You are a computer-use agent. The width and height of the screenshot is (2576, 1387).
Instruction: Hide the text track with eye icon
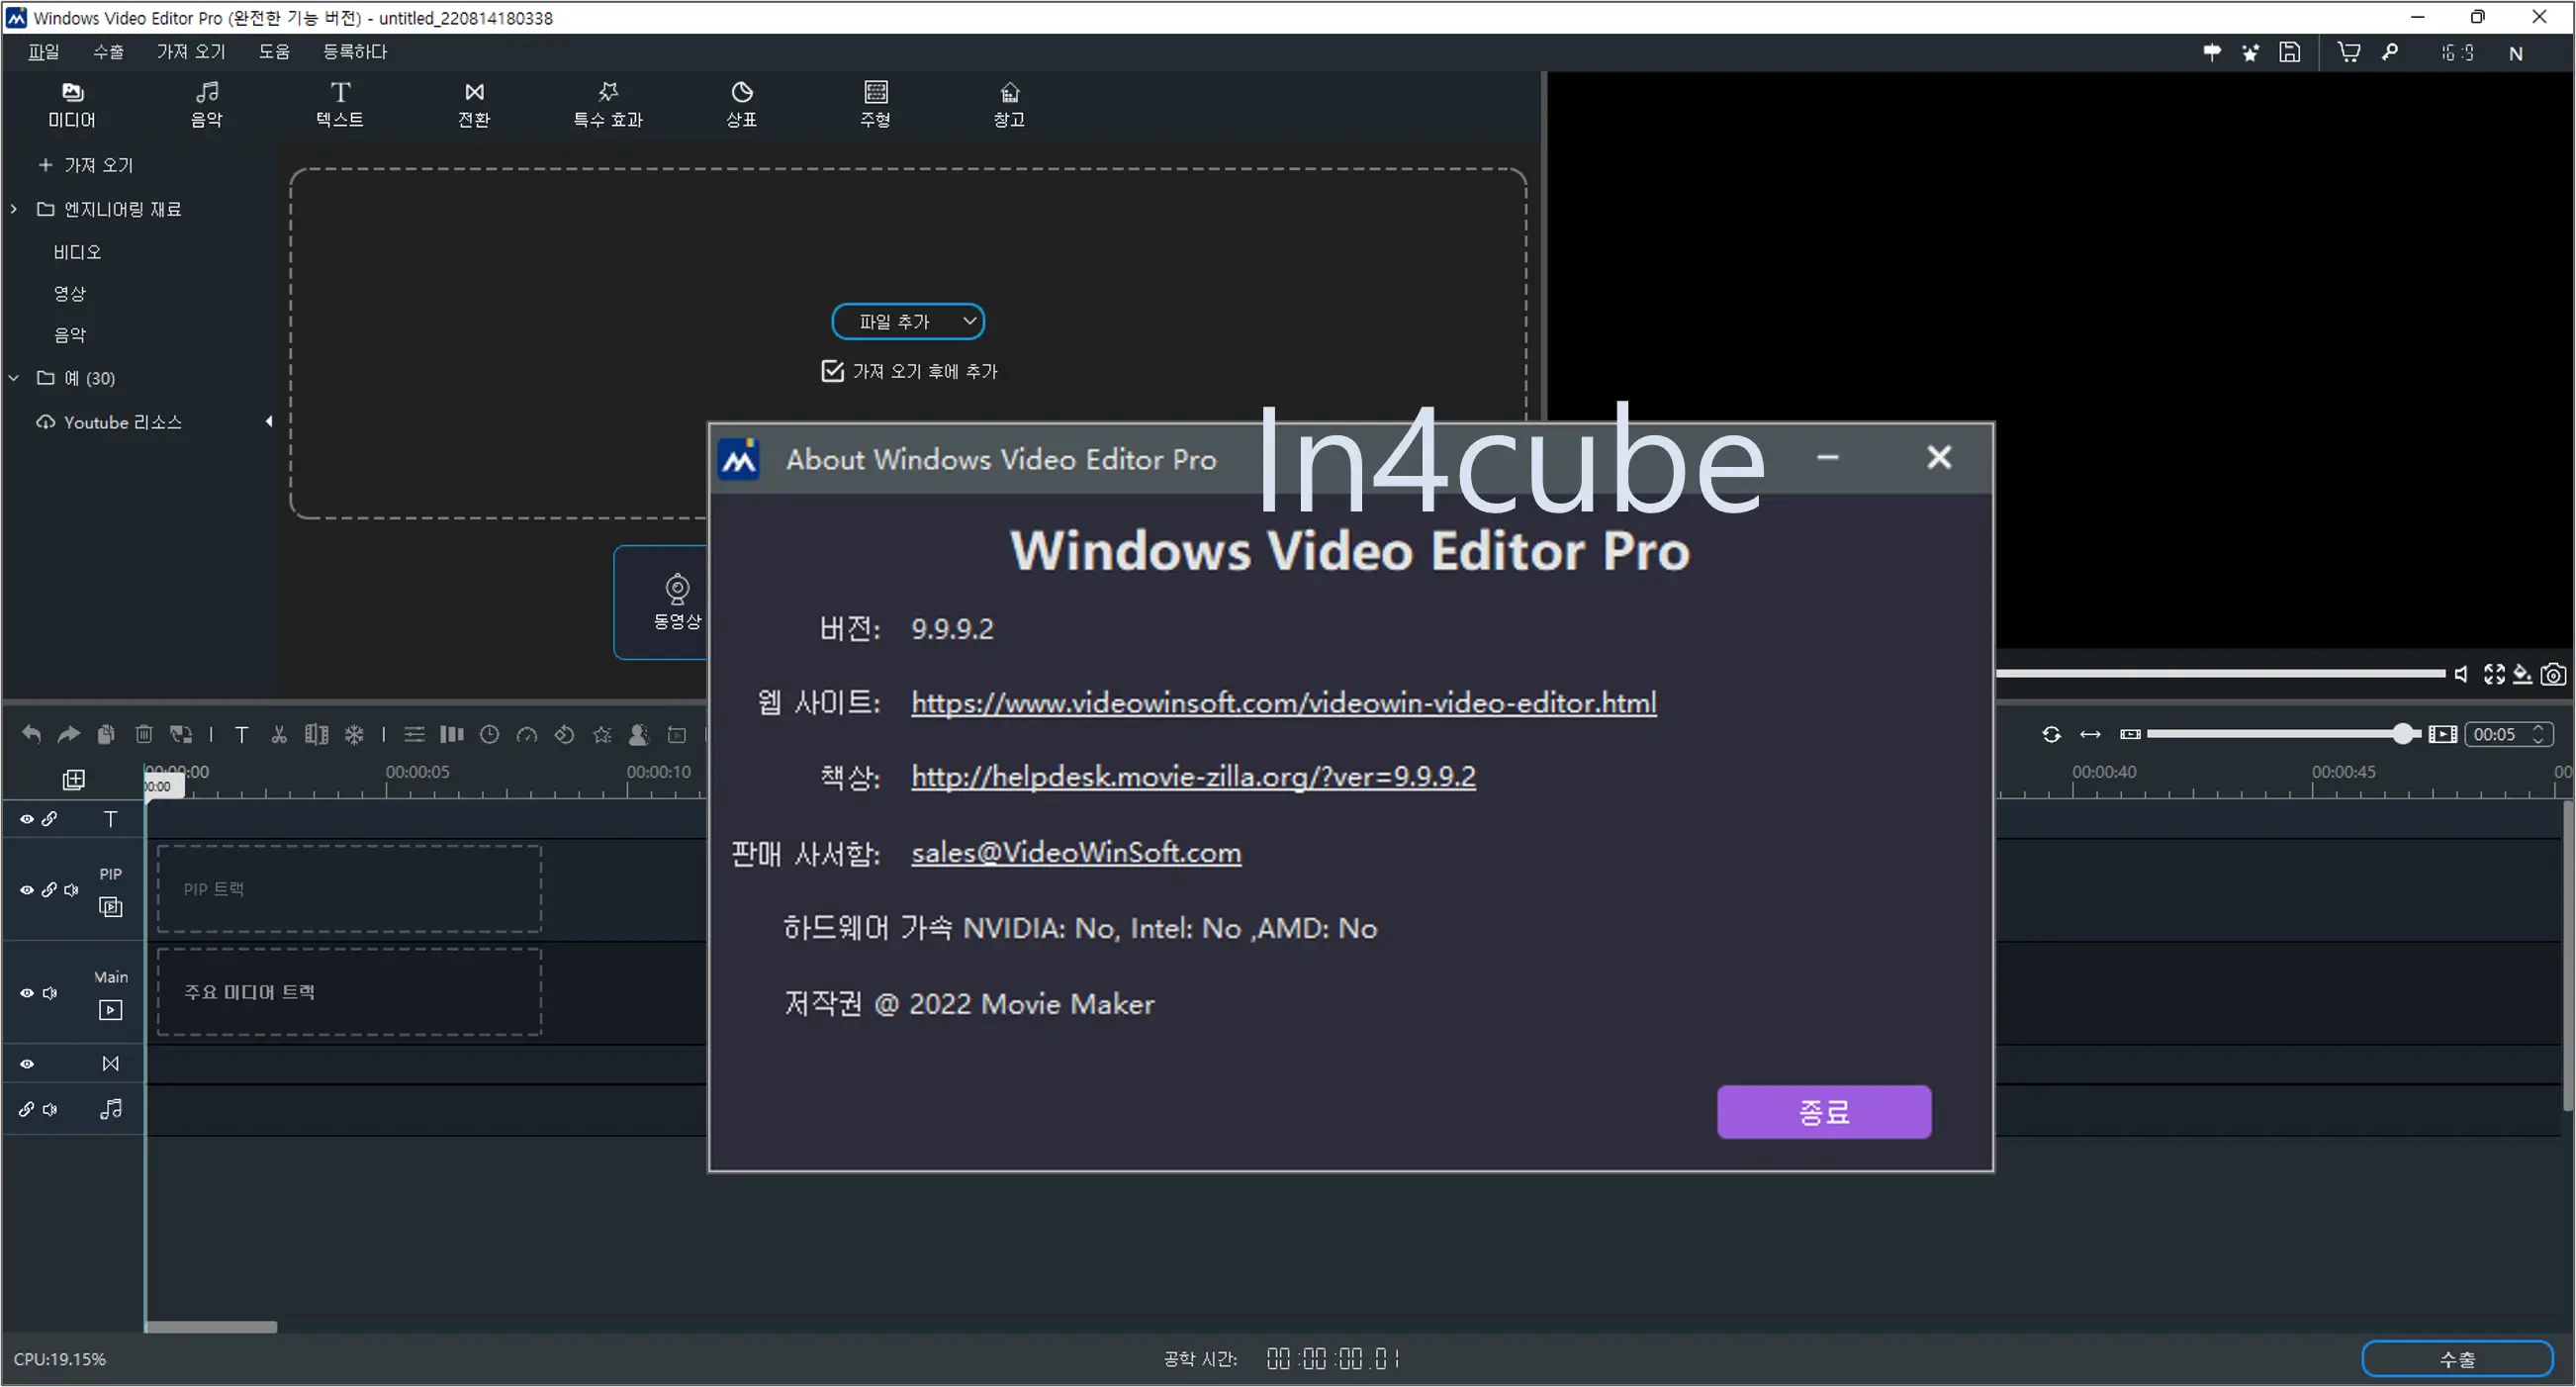[27, 820]
